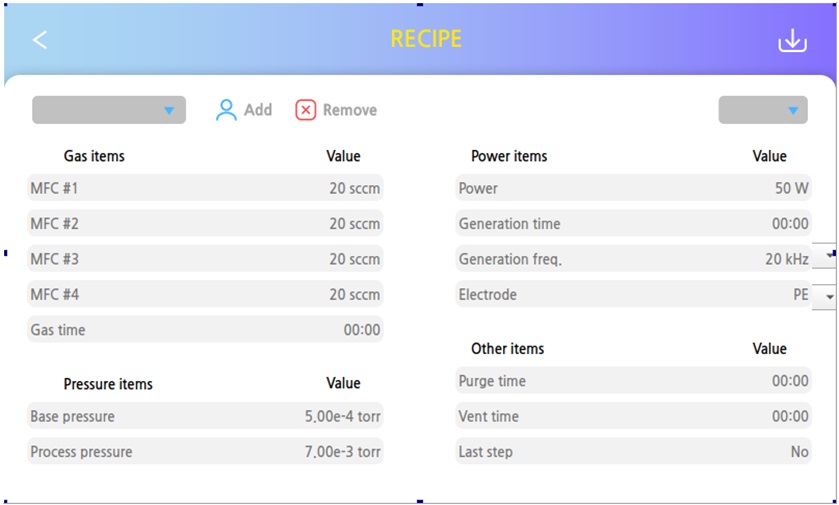Click the Add button label

[258, 110]
